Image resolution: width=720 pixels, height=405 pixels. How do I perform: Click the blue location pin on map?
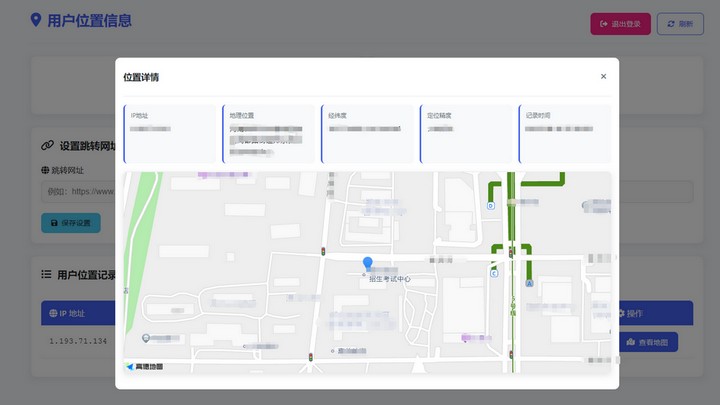367,263
